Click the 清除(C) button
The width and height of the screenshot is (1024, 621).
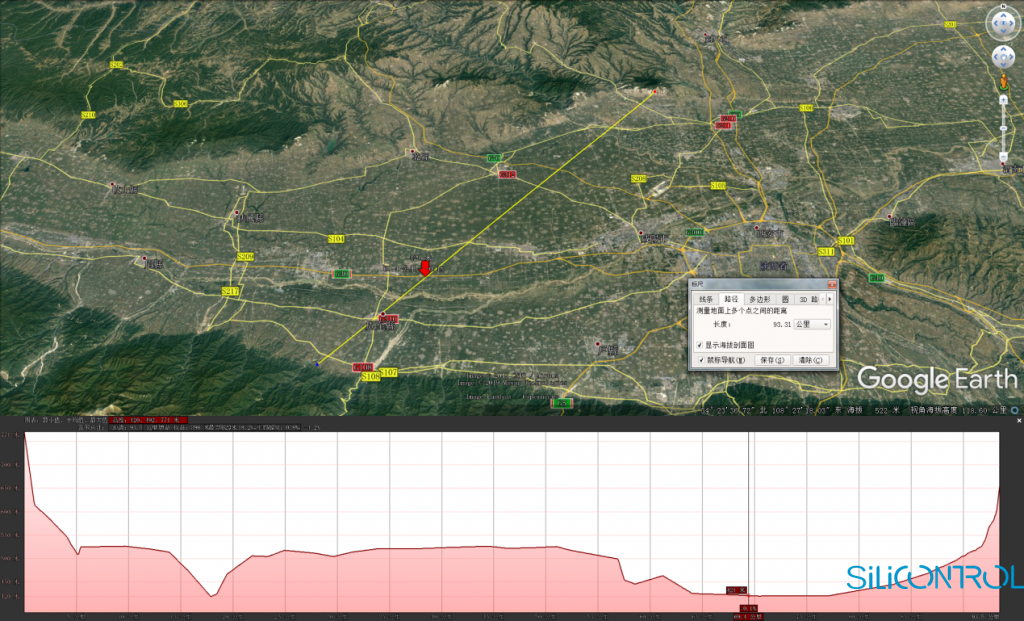810,360
